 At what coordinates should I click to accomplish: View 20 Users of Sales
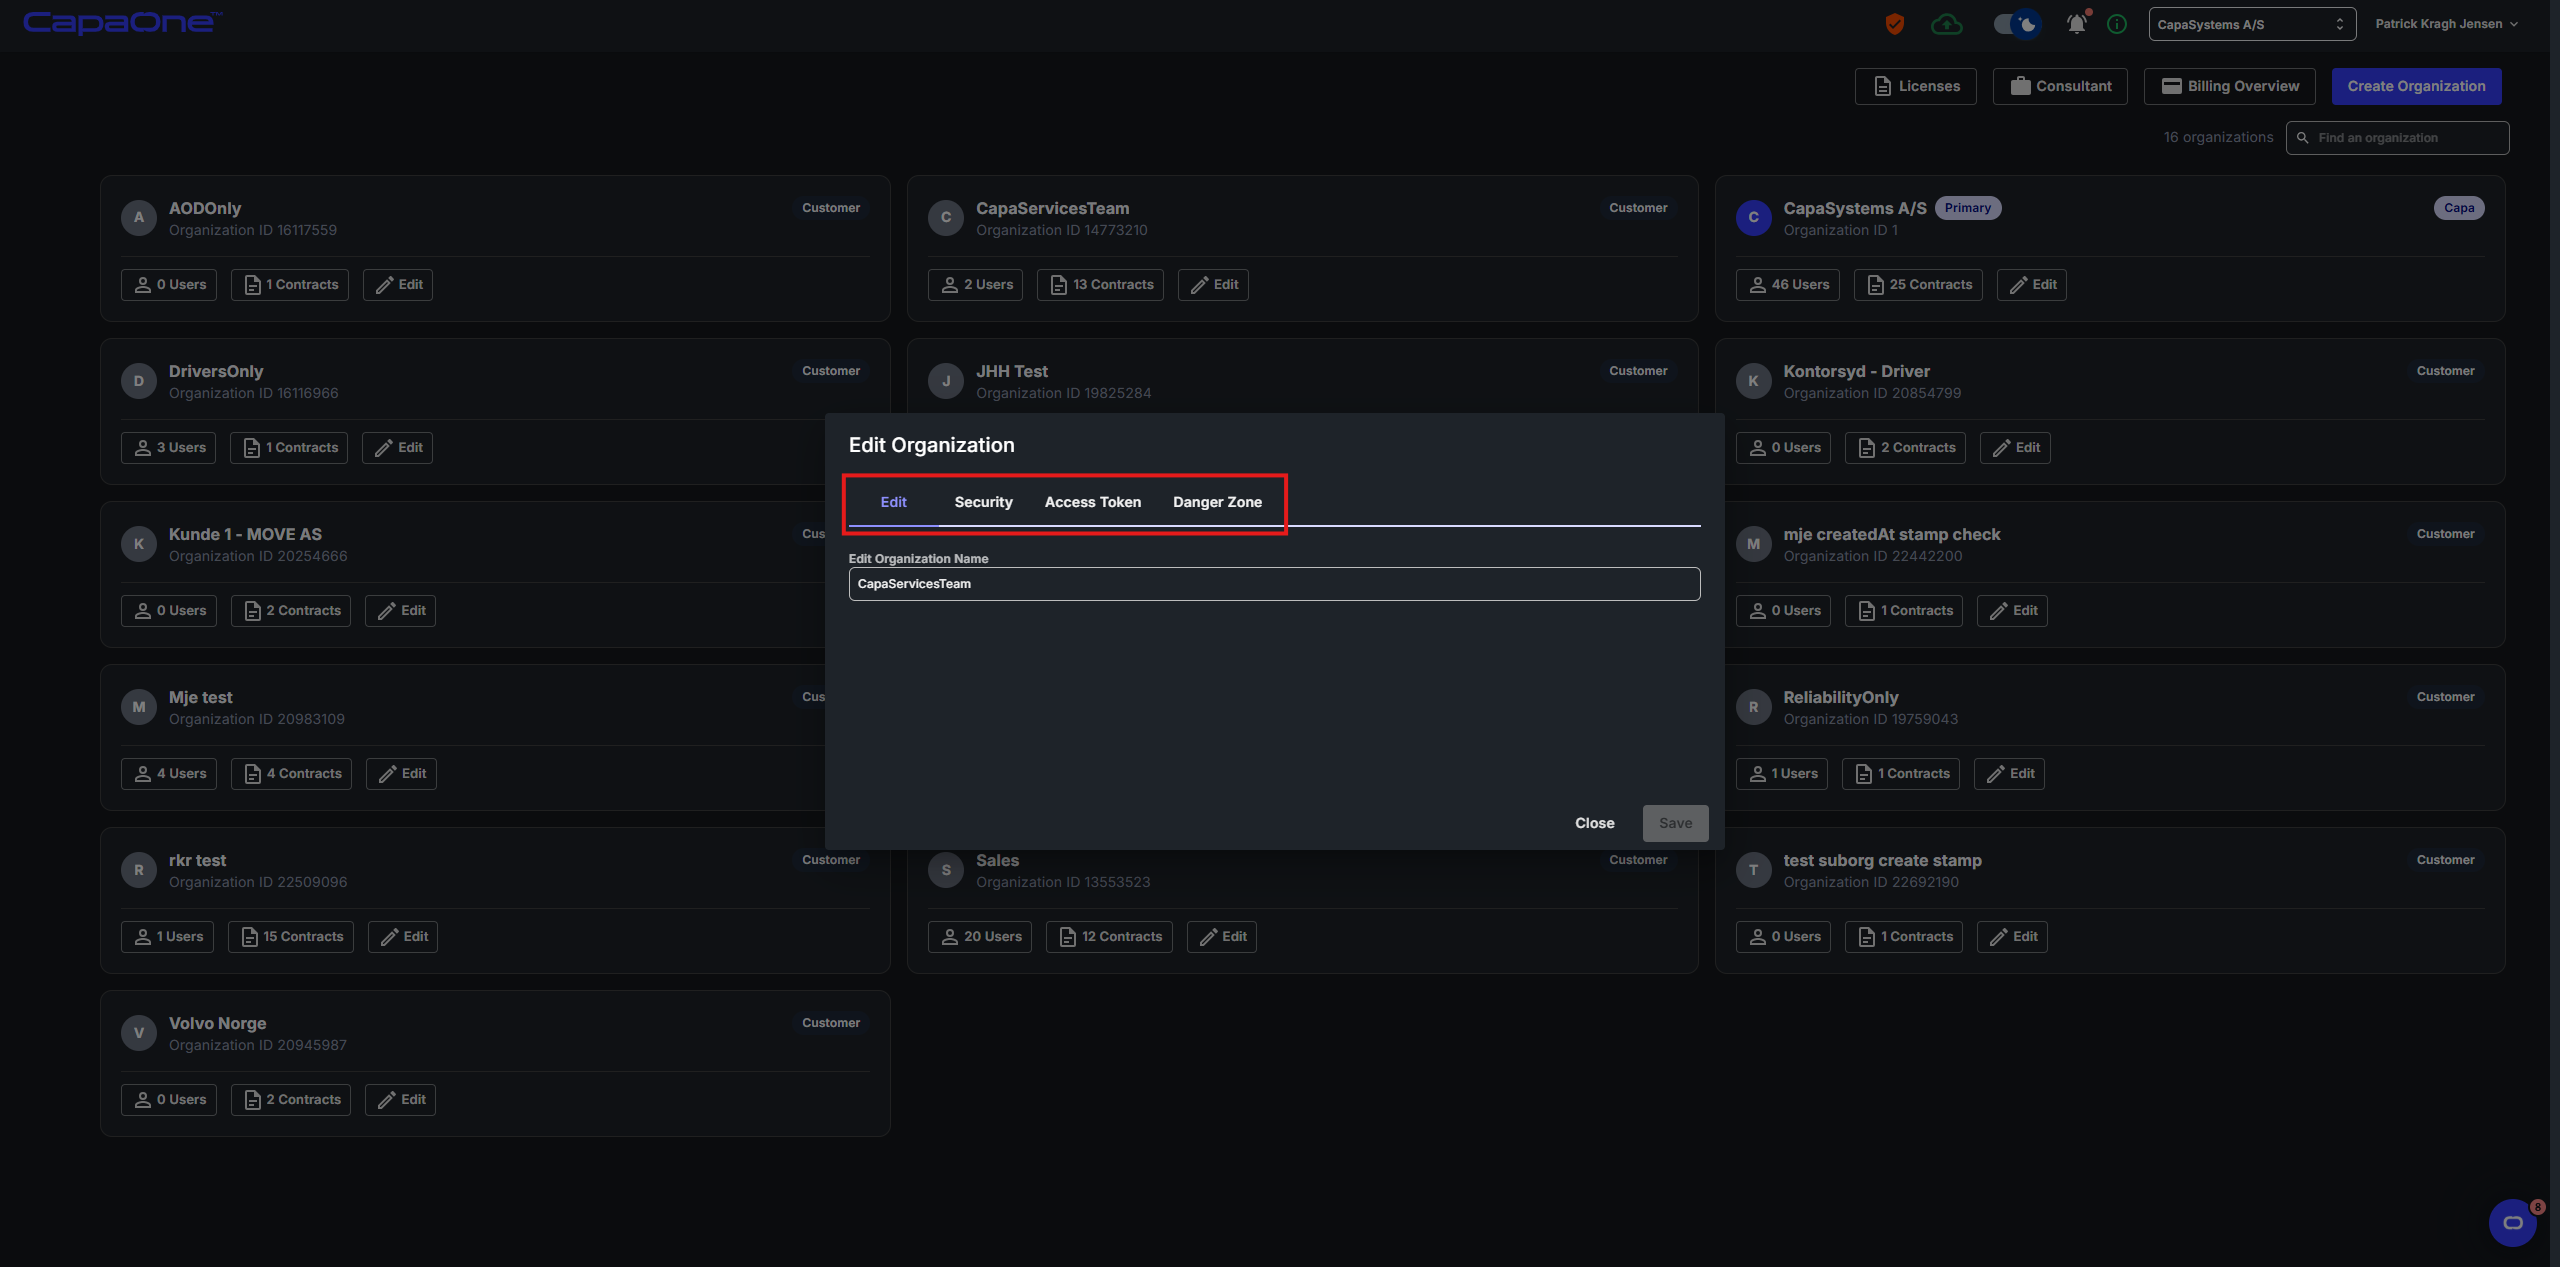980,937
